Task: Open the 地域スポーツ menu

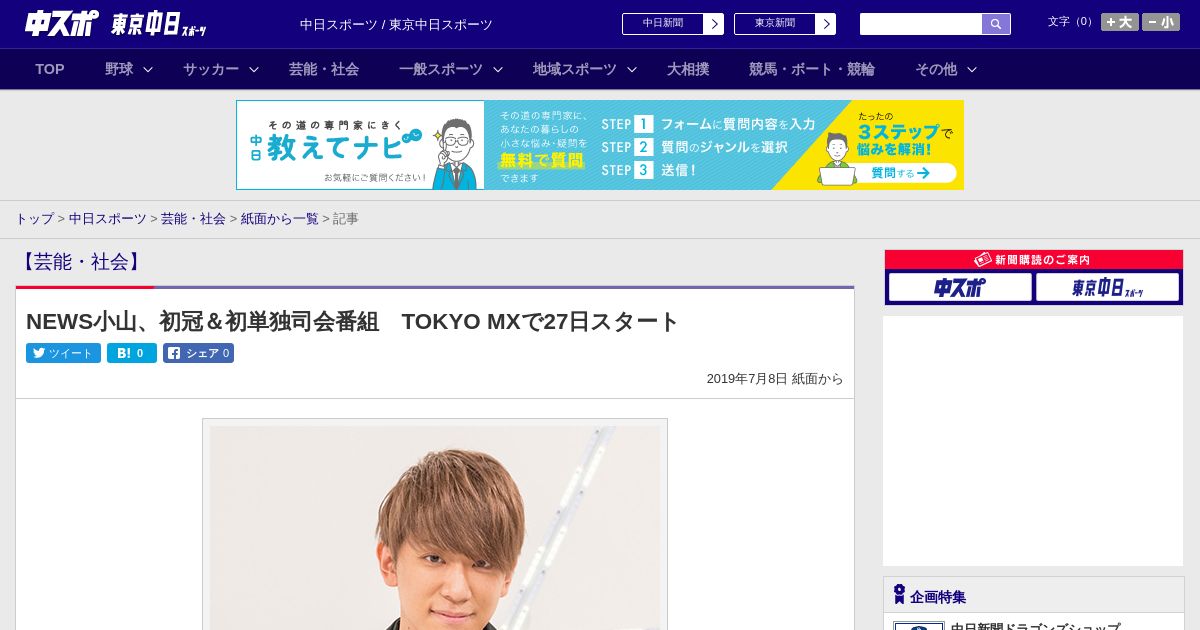Action: point(575,69)
